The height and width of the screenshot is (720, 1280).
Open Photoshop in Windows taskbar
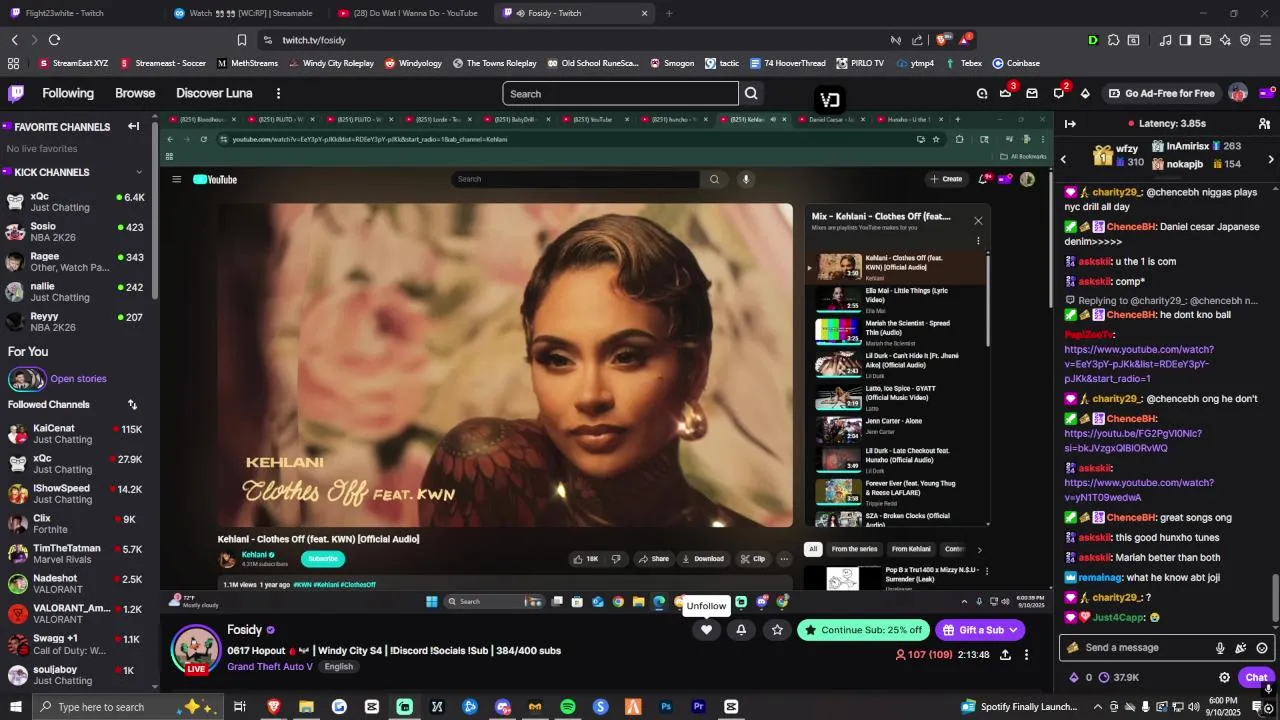pos(666,707)
